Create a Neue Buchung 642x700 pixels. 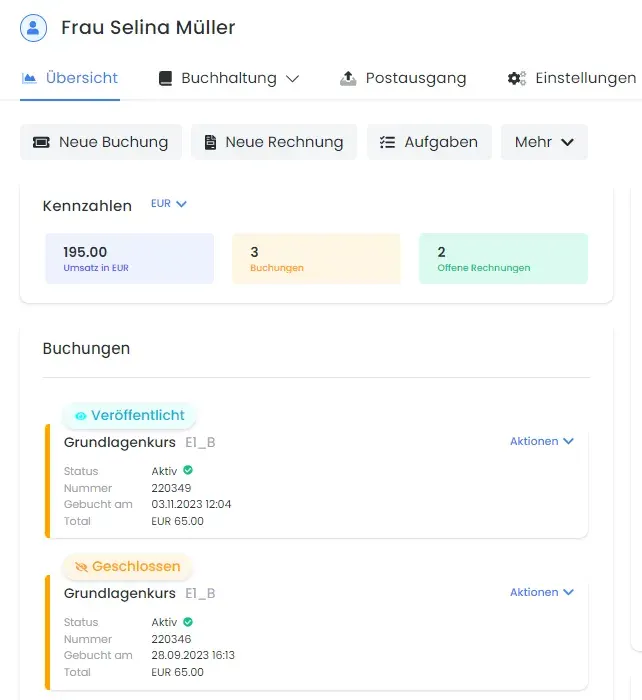tap(101, 142)
